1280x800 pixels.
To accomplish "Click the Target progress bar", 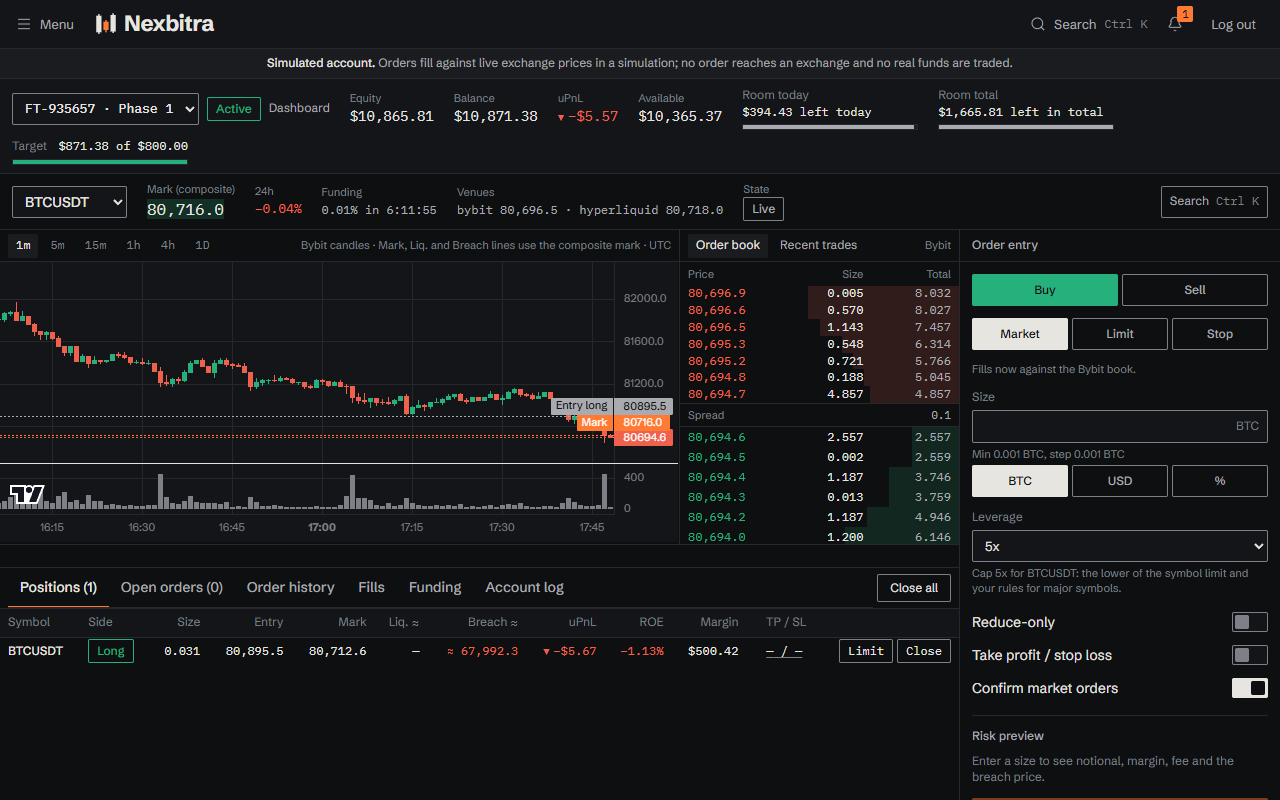I will point(100,161).
